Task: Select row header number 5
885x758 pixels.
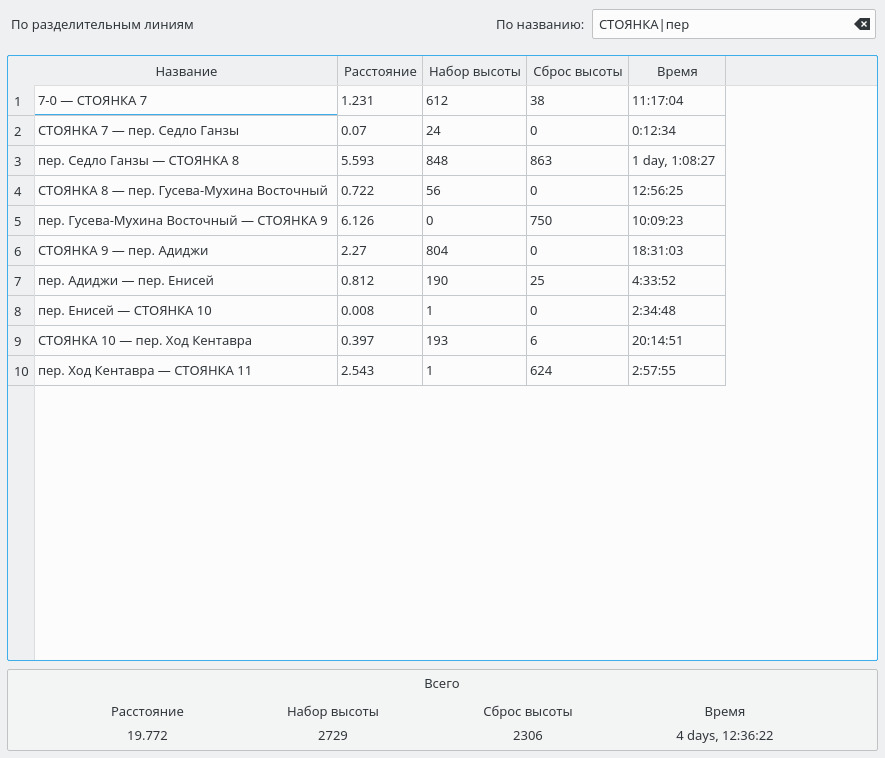Action: [20, 221]
